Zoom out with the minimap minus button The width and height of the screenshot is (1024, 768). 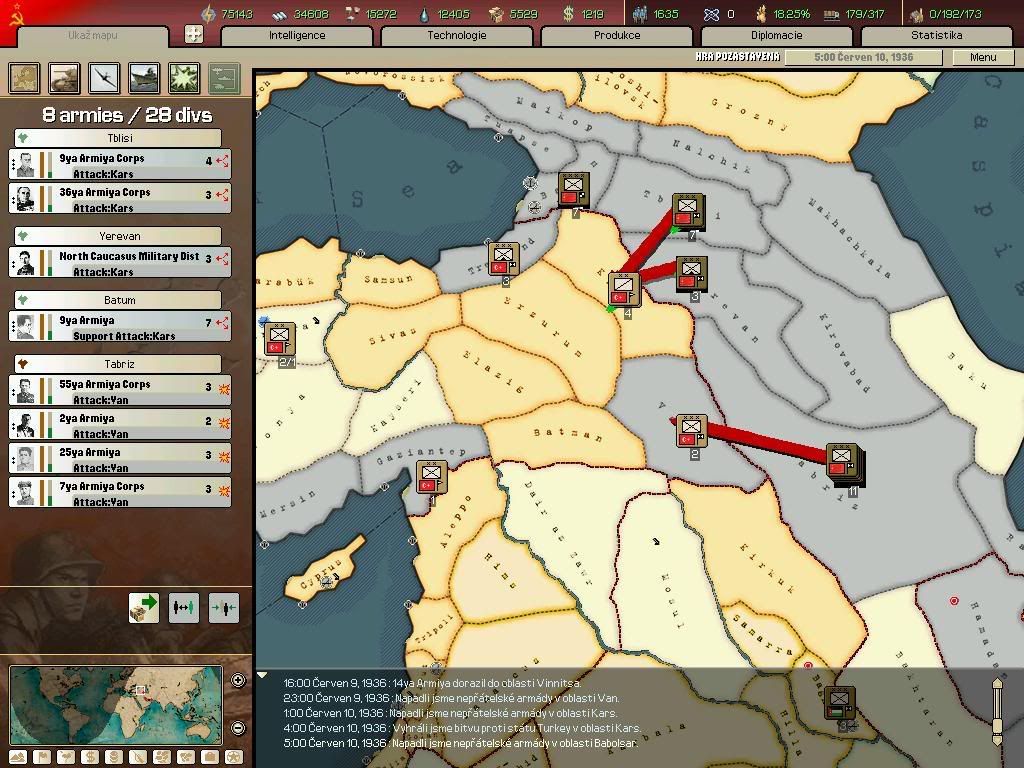[x=238, y=728]
